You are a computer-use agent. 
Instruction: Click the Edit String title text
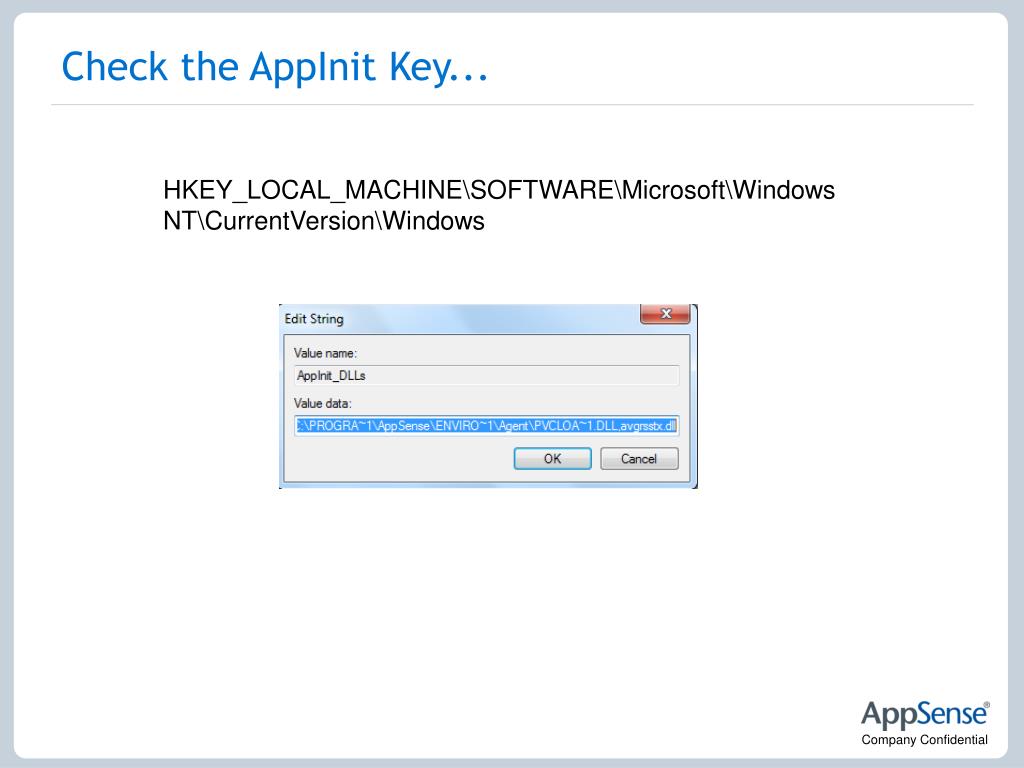tap(314, 319)
